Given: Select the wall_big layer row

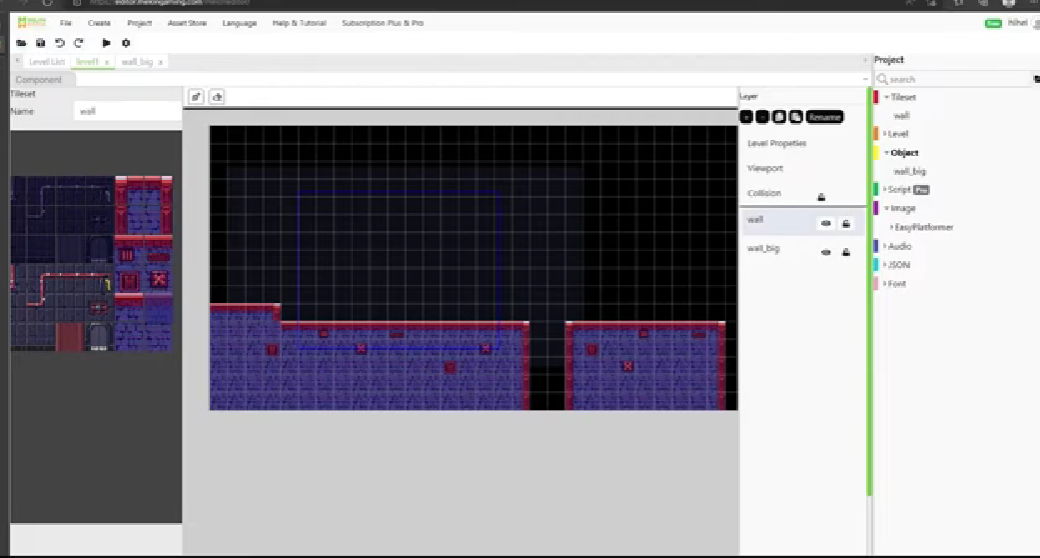Looking at the screenshot, I should 803,249.
